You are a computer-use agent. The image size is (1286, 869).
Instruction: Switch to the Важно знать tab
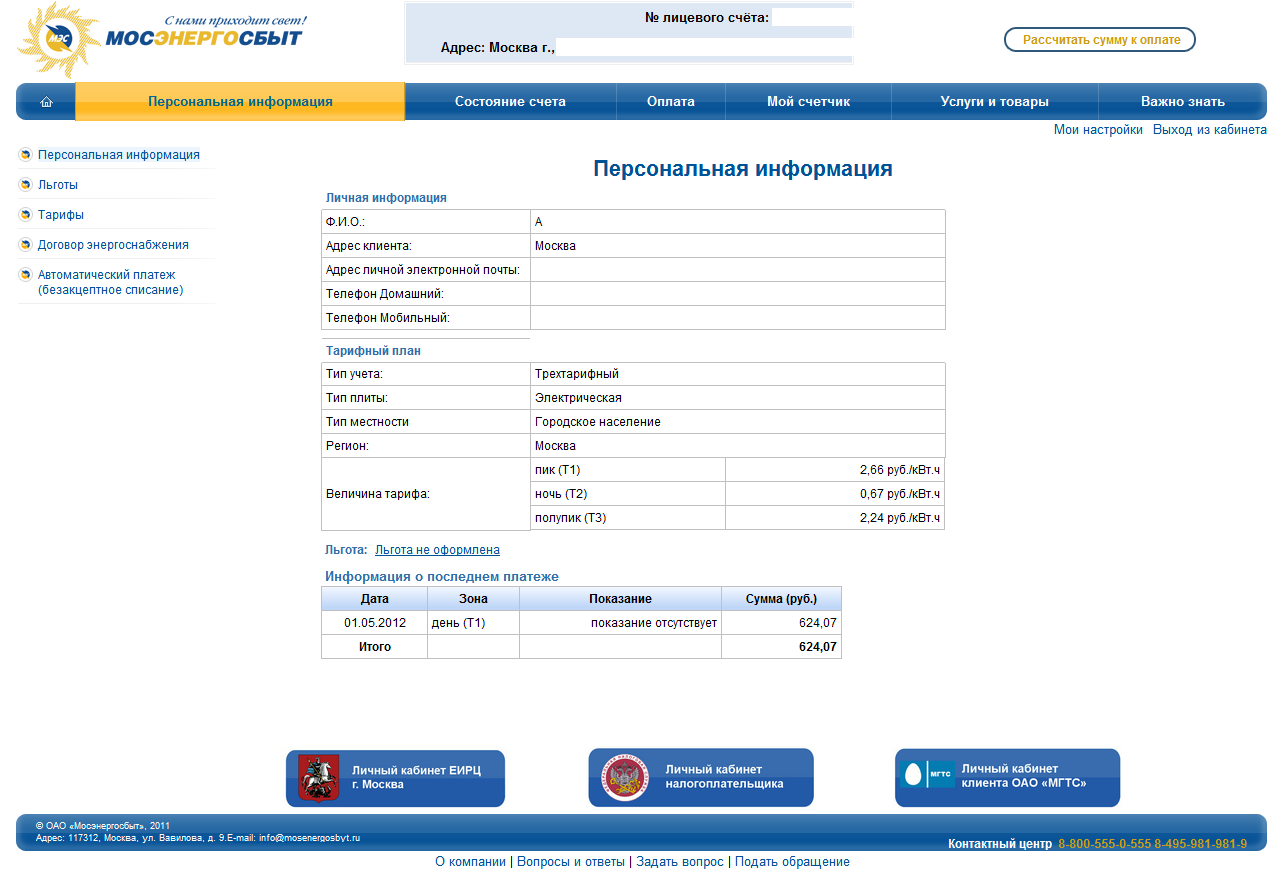click(x=1181, y=101)
